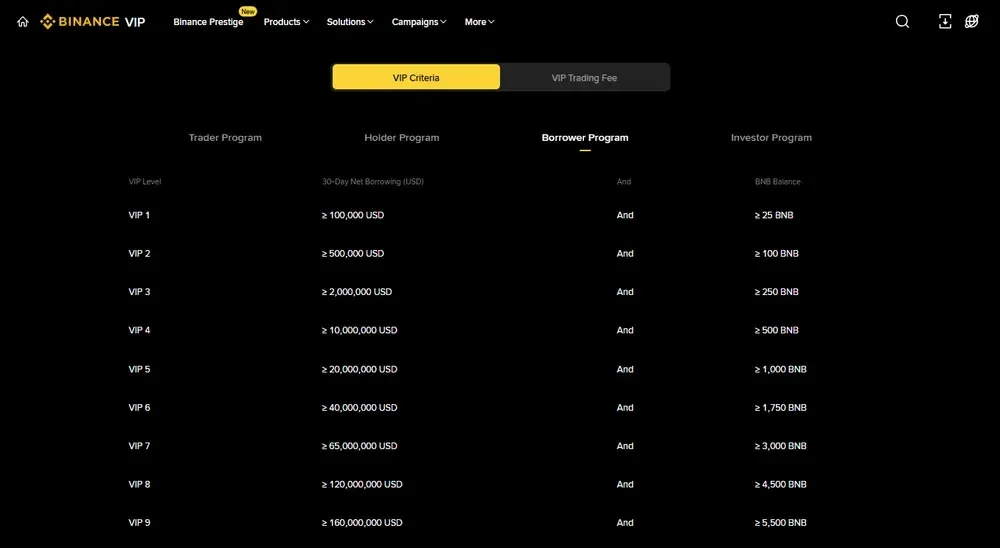Image resolution: width=1000 pixels, height=548 pixels.
Task: Open the language globe icon
Action: point(972,22)
